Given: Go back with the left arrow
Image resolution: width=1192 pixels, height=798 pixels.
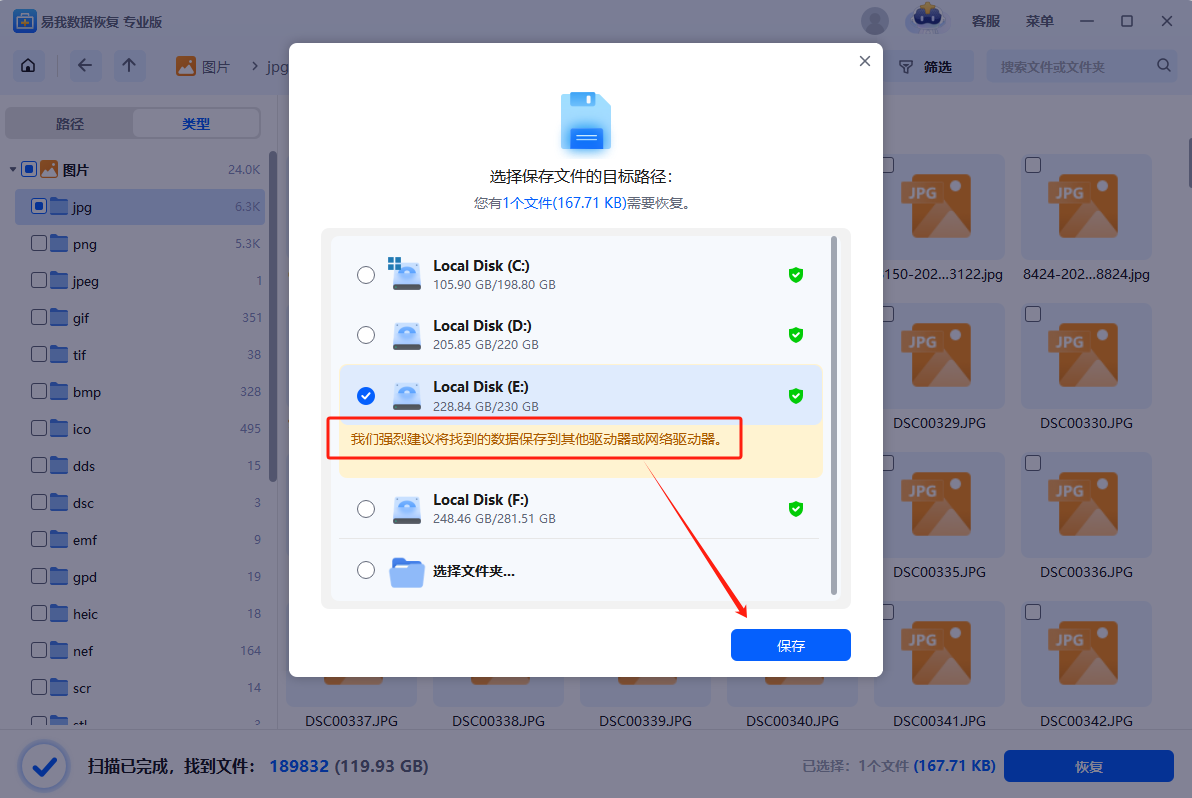Looking at the screenshot, I should 85,66.
